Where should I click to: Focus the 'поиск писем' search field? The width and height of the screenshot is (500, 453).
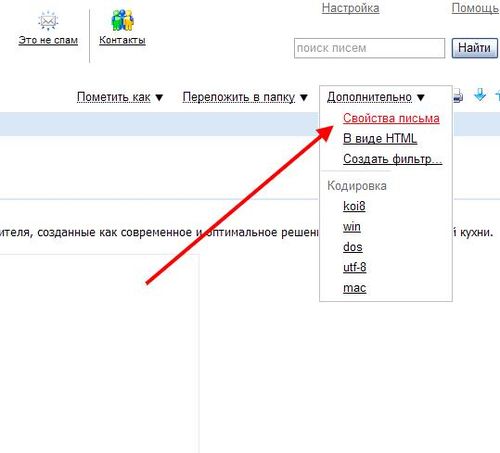(x=369, y=48)
